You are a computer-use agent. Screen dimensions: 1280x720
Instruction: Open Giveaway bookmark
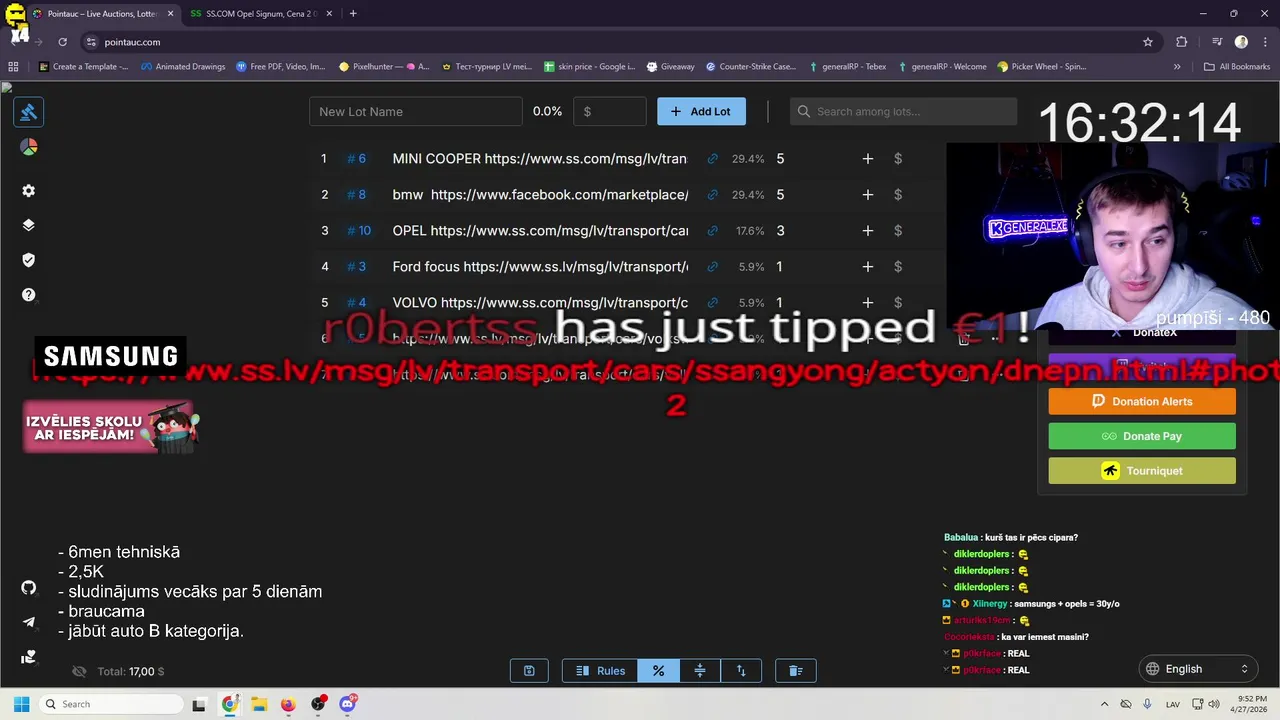click(670, 67)
